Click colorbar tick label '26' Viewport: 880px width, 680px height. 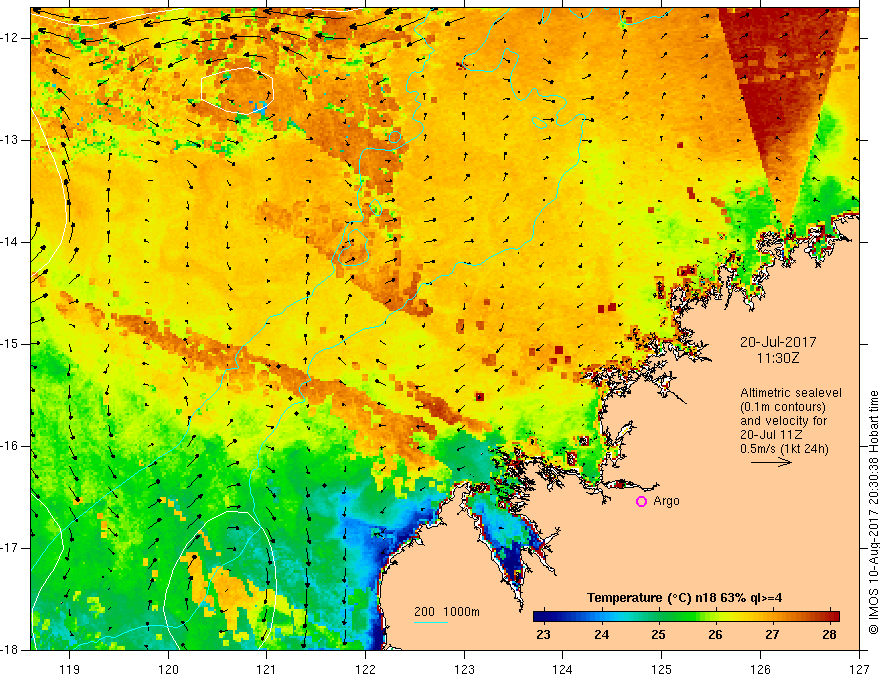pos(715,635)
